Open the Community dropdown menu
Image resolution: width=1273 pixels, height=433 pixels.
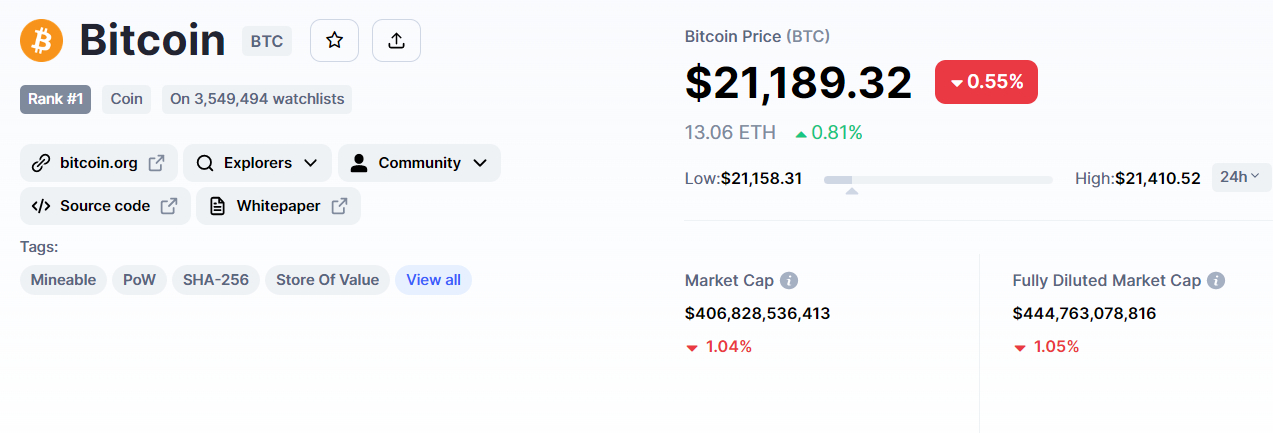pyautogui.click(x=419, y=163)
